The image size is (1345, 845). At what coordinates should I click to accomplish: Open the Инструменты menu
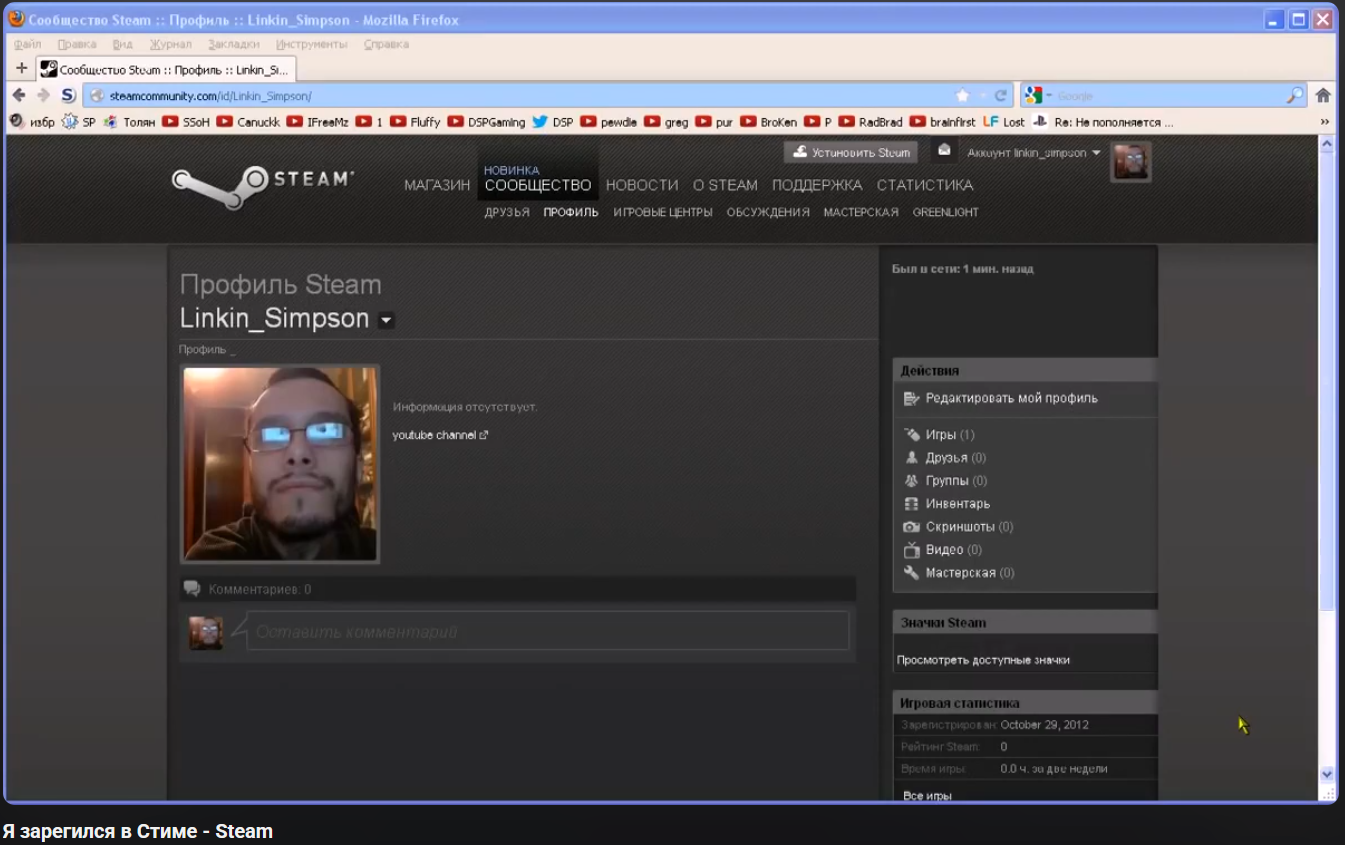[x=312, y=44]
